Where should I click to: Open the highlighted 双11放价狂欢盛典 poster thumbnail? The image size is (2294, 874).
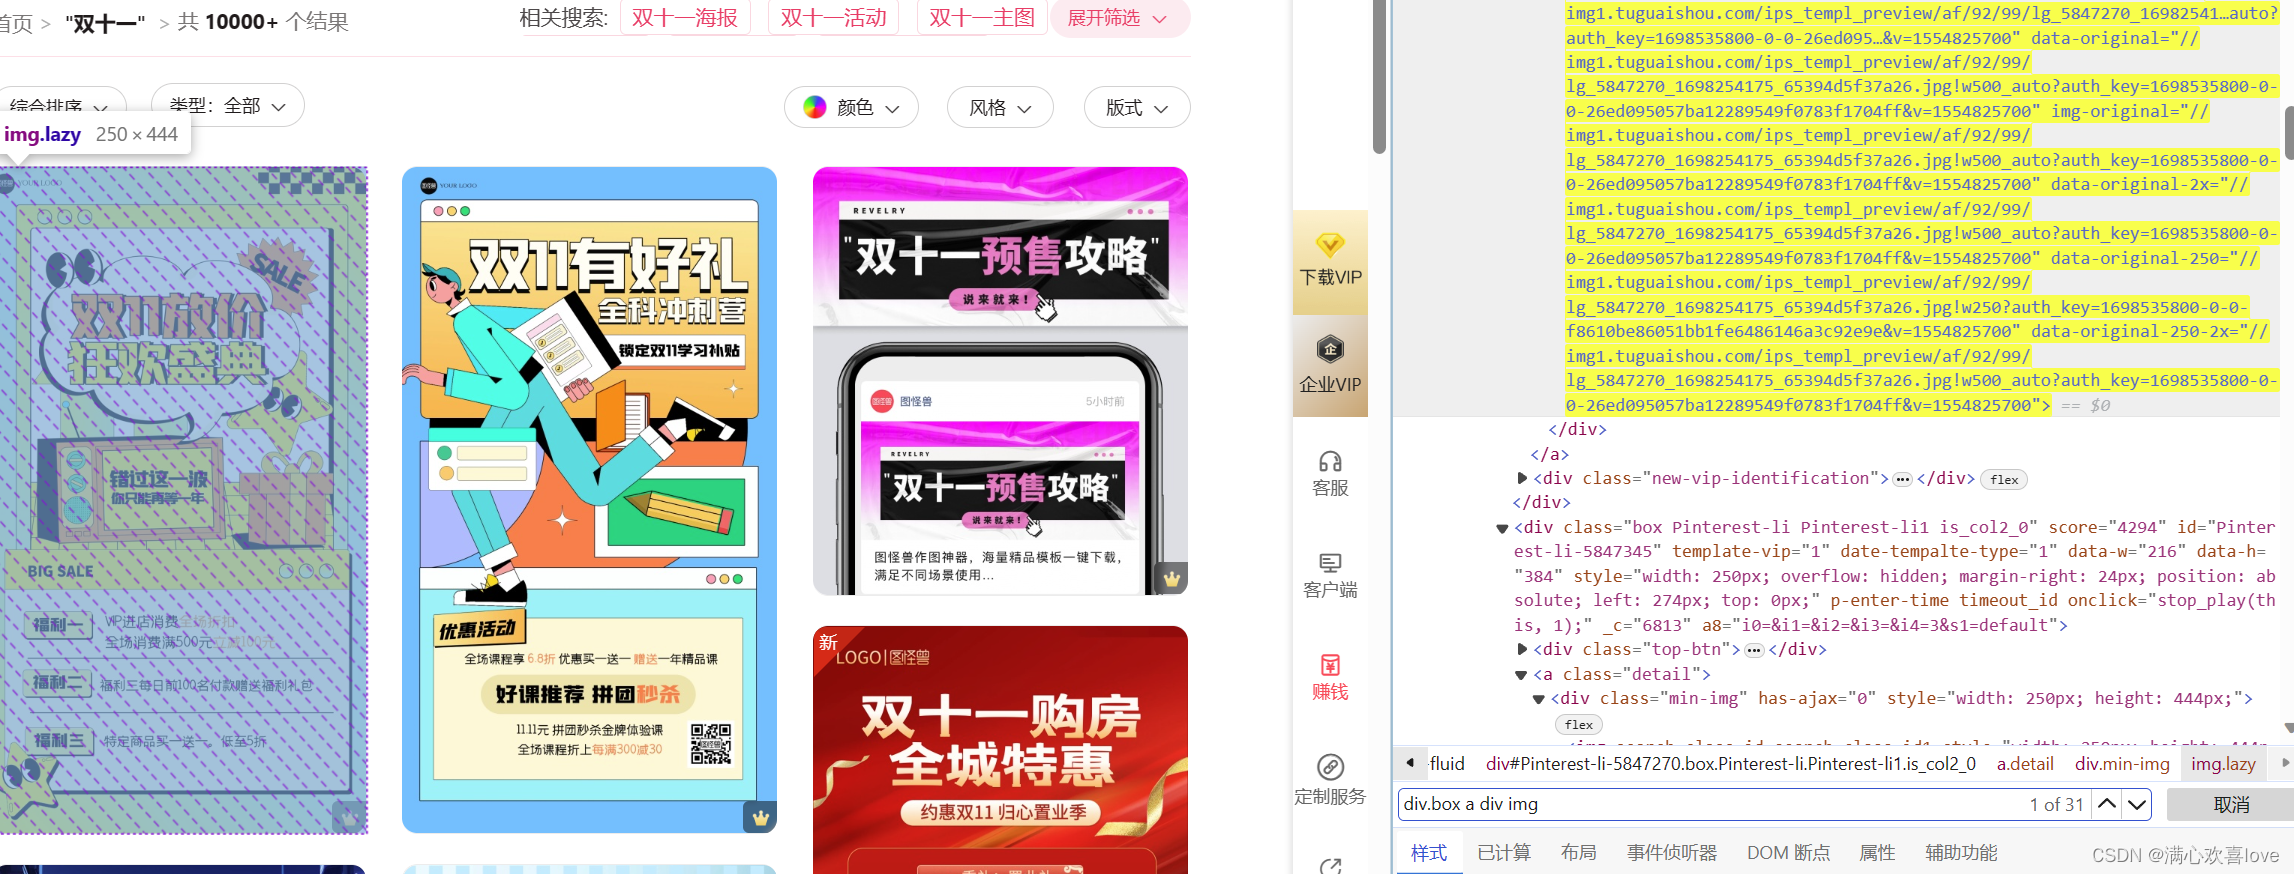point(183,500)
